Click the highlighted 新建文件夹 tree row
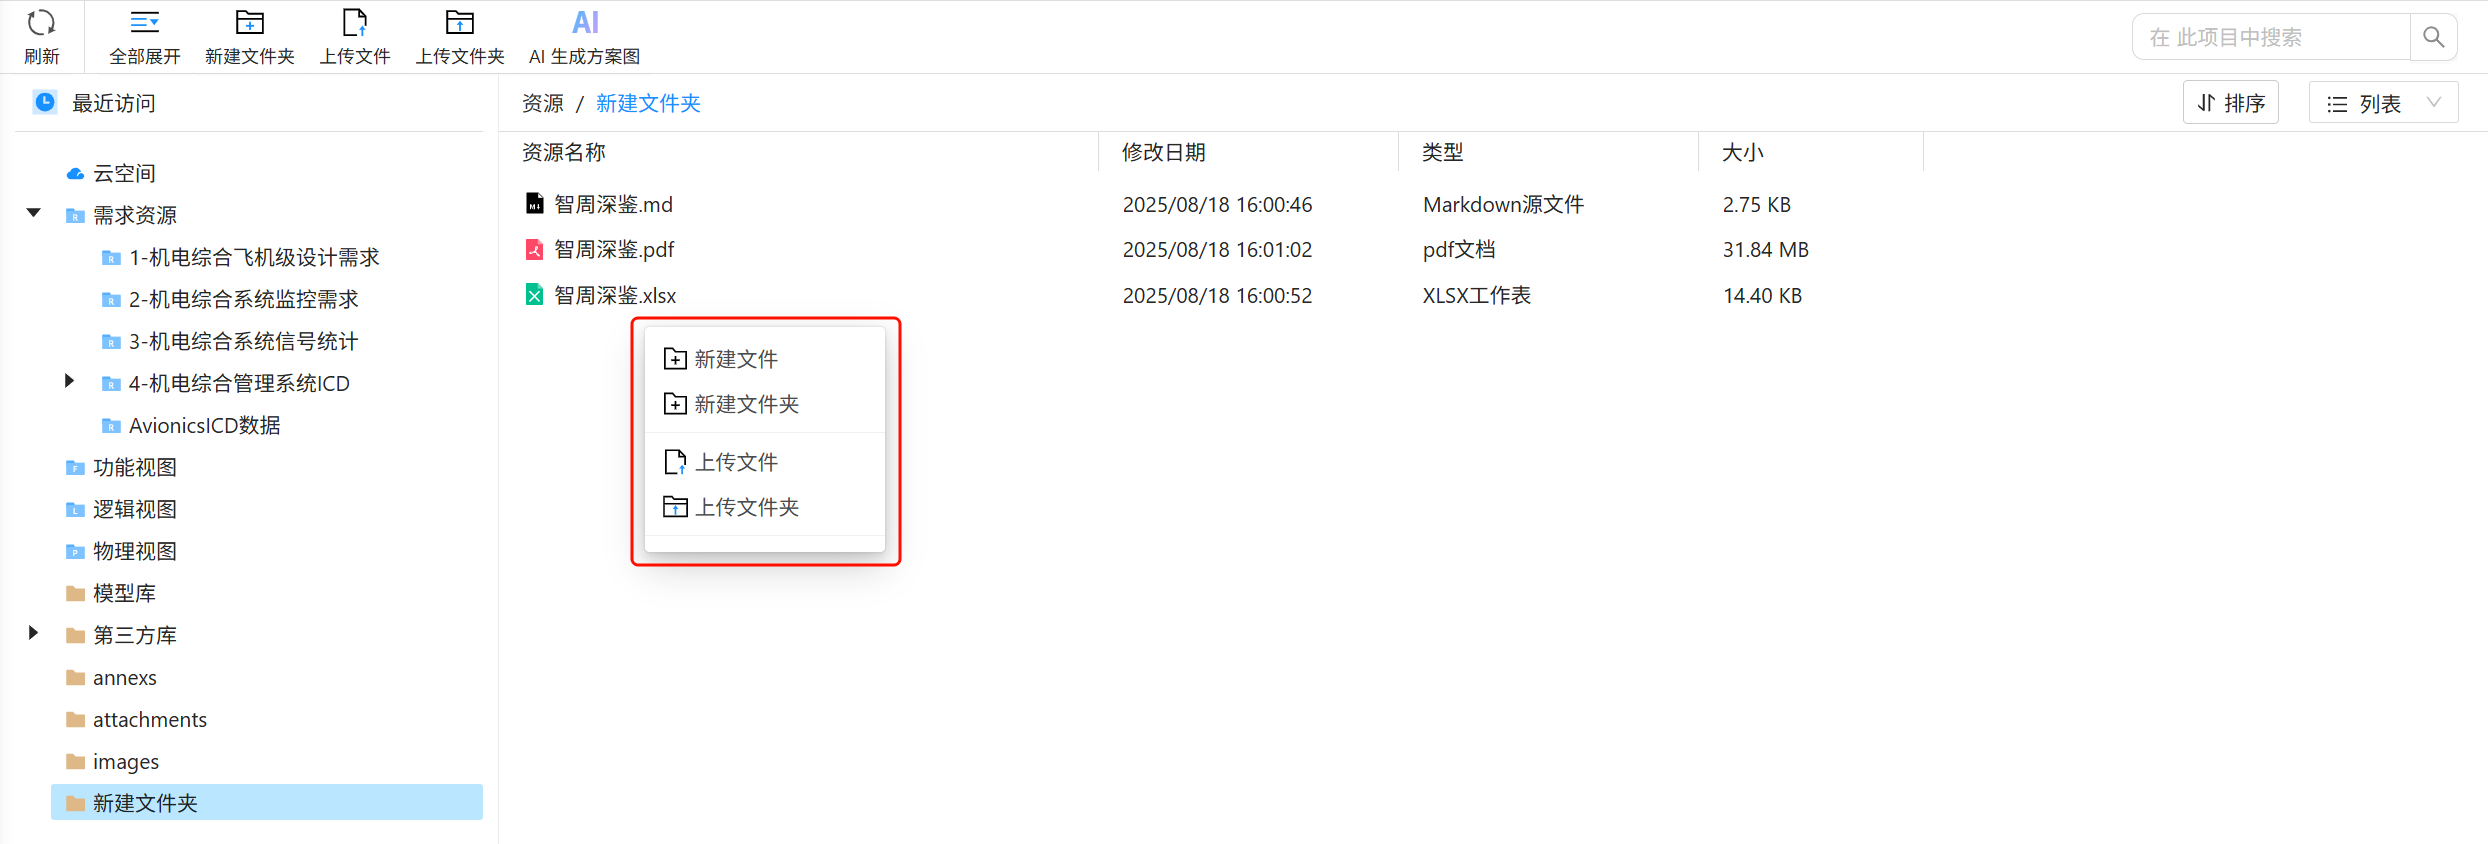The image size is (2488, 844). coord(267,802)
